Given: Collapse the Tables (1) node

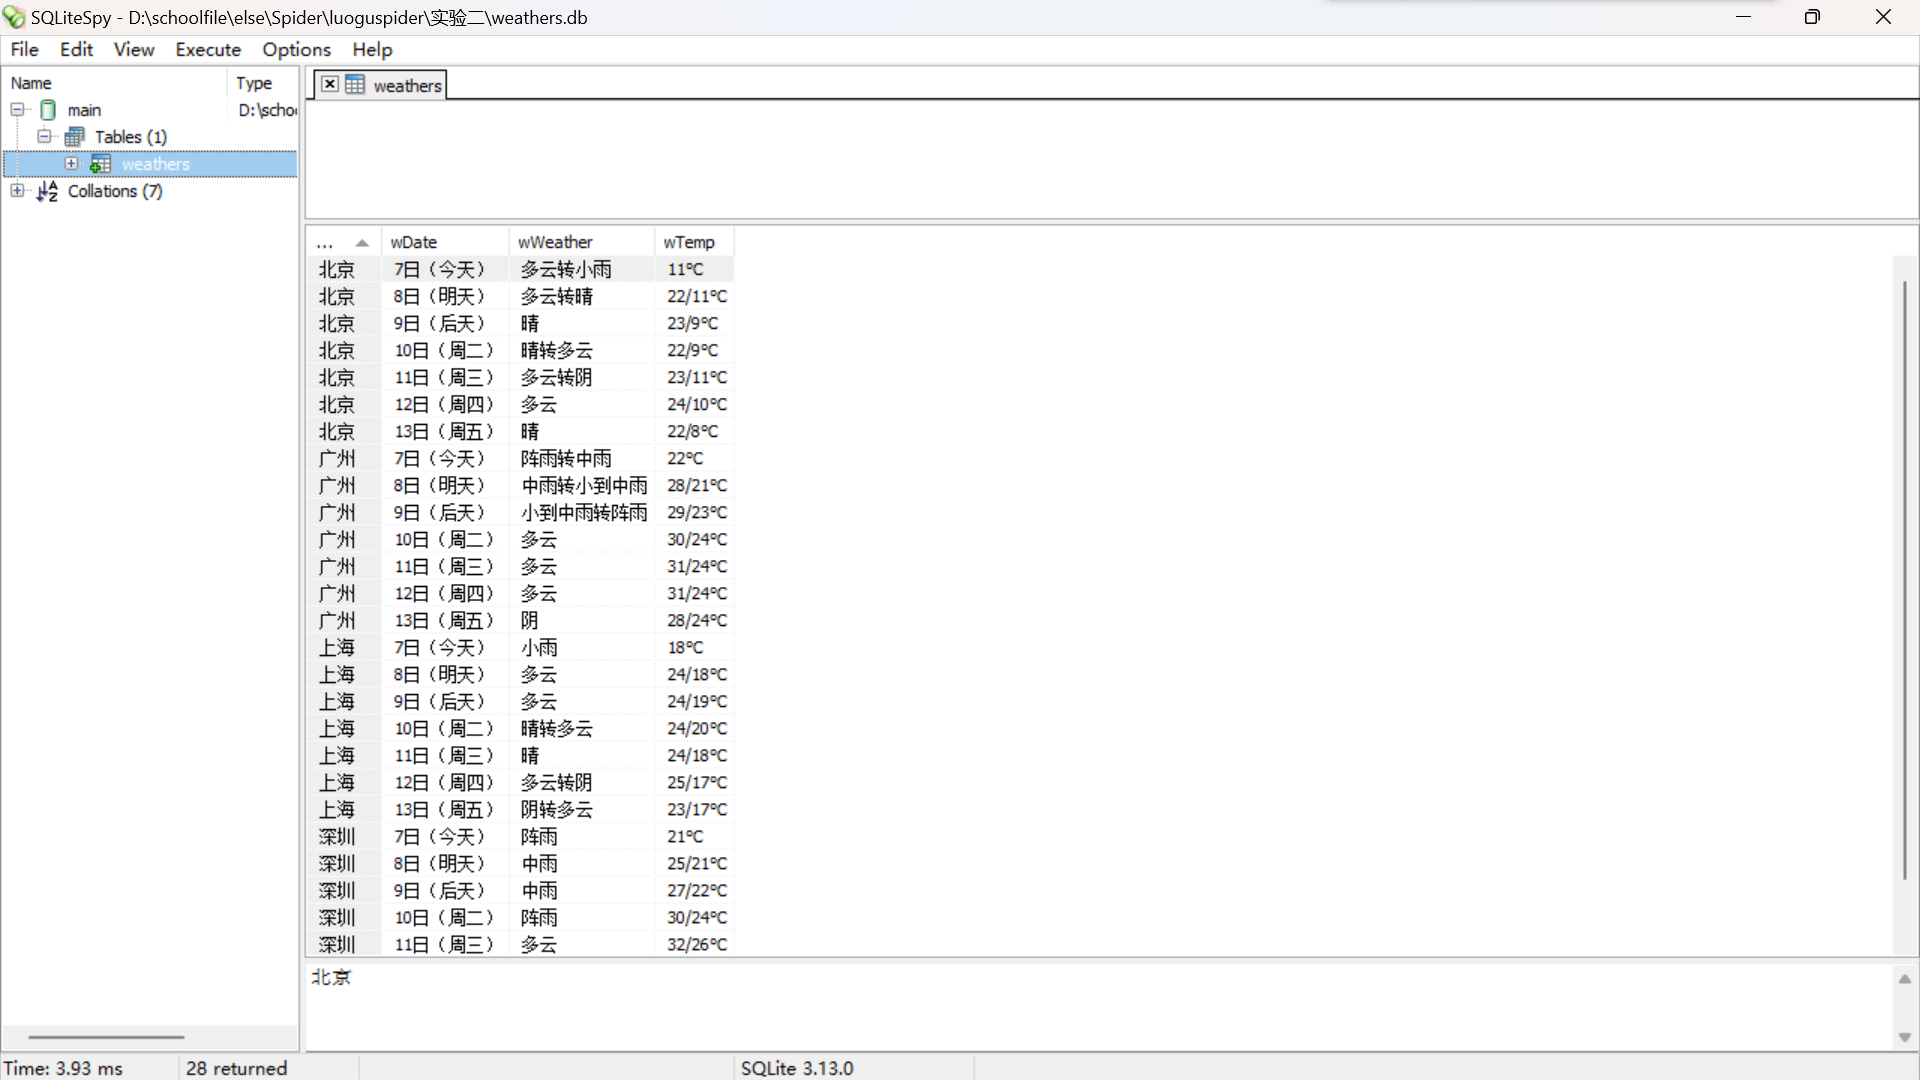Looking at the screenshot, I should (44, 137).
